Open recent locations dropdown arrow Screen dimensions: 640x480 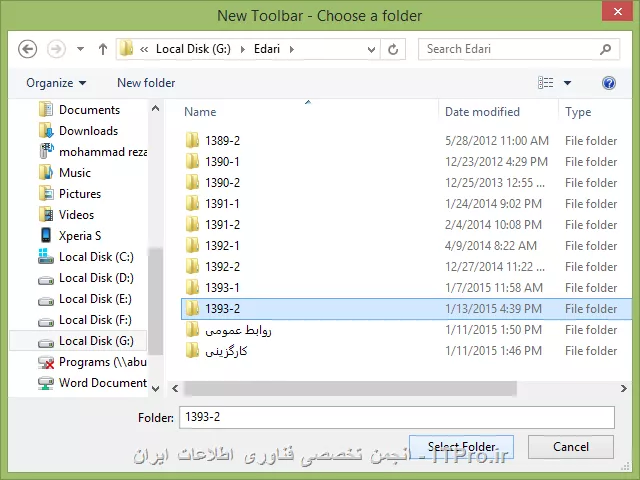(80, 49)
